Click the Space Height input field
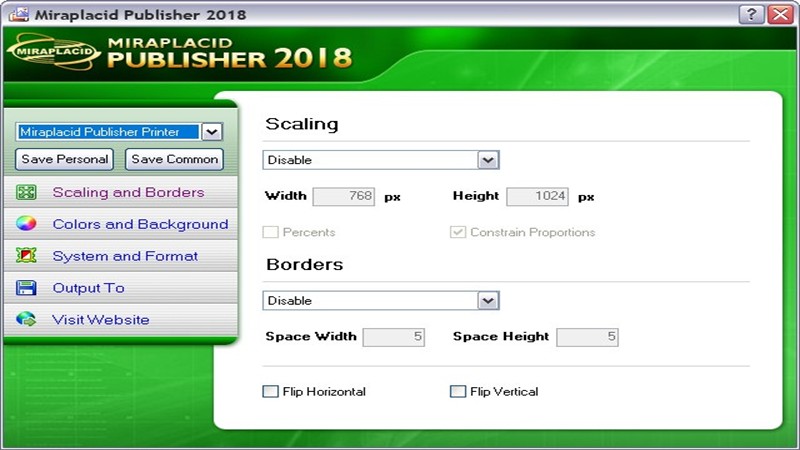Image resolution: width=800 pixels, height=450 pixels. point(587,337)
